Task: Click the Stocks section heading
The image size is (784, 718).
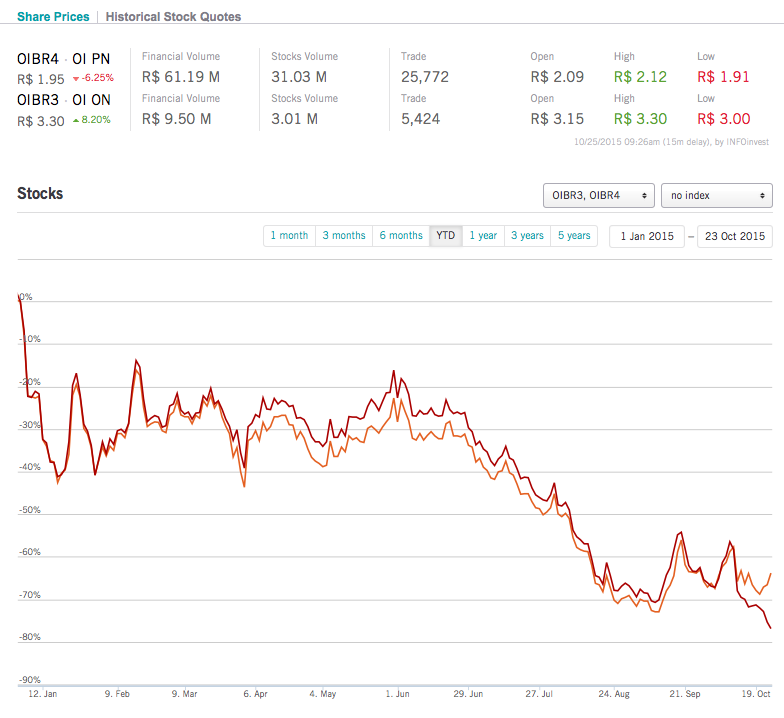Action: [x=40, y=194]
